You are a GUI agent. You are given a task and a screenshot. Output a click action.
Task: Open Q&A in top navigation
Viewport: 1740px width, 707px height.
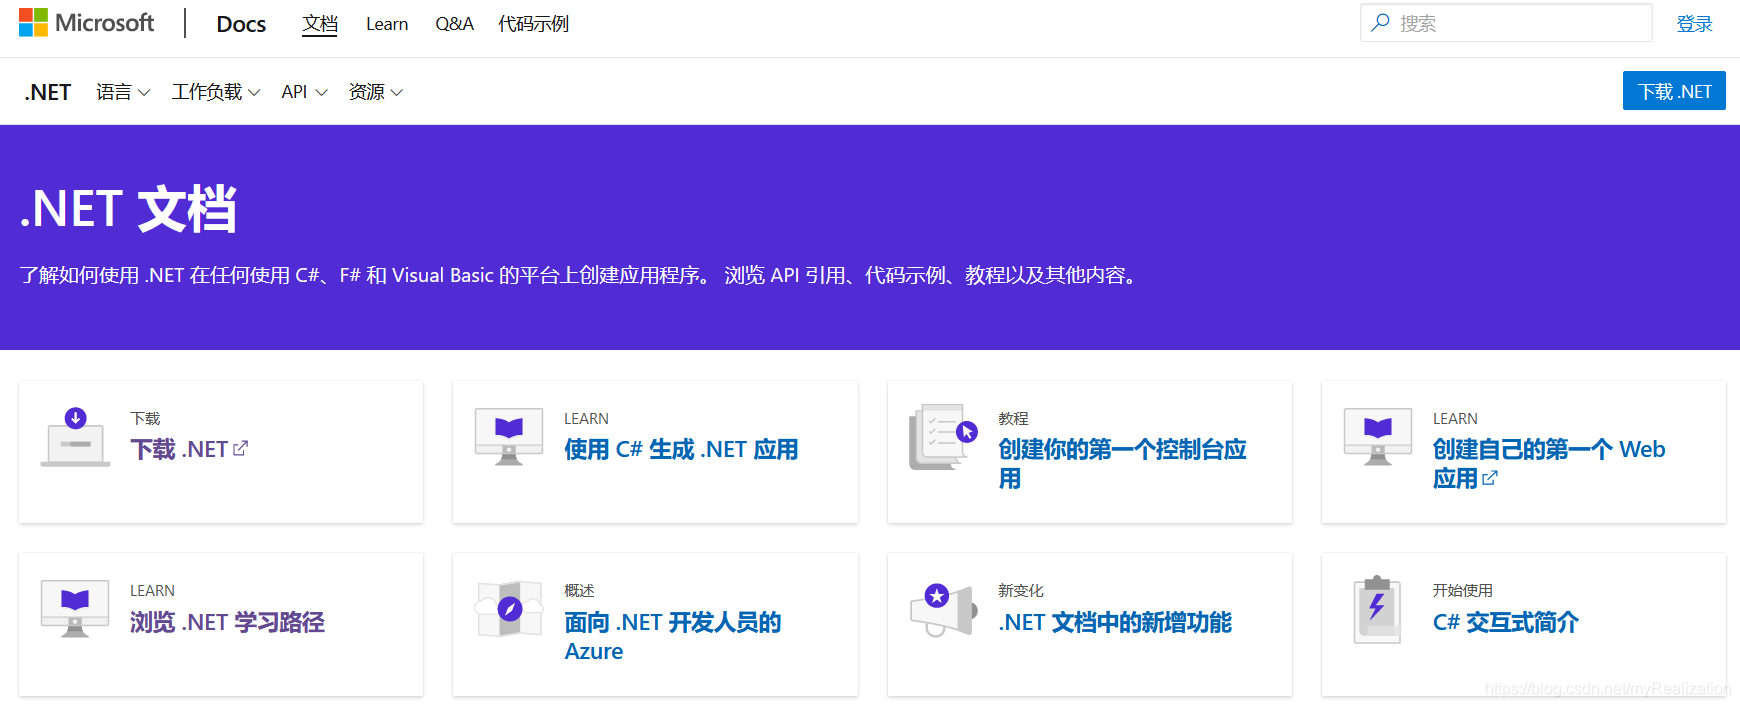click(454, 24)
